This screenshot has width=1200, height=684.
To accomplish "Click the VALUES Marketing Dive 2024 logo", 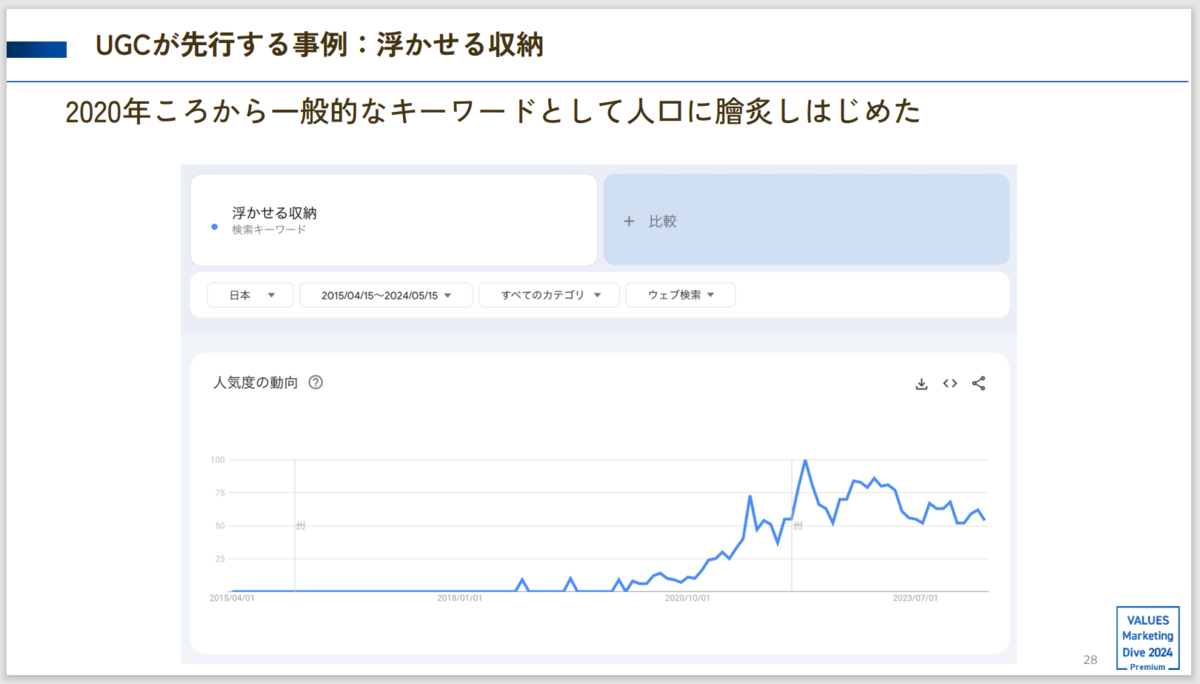I will tap(1146, 638).
